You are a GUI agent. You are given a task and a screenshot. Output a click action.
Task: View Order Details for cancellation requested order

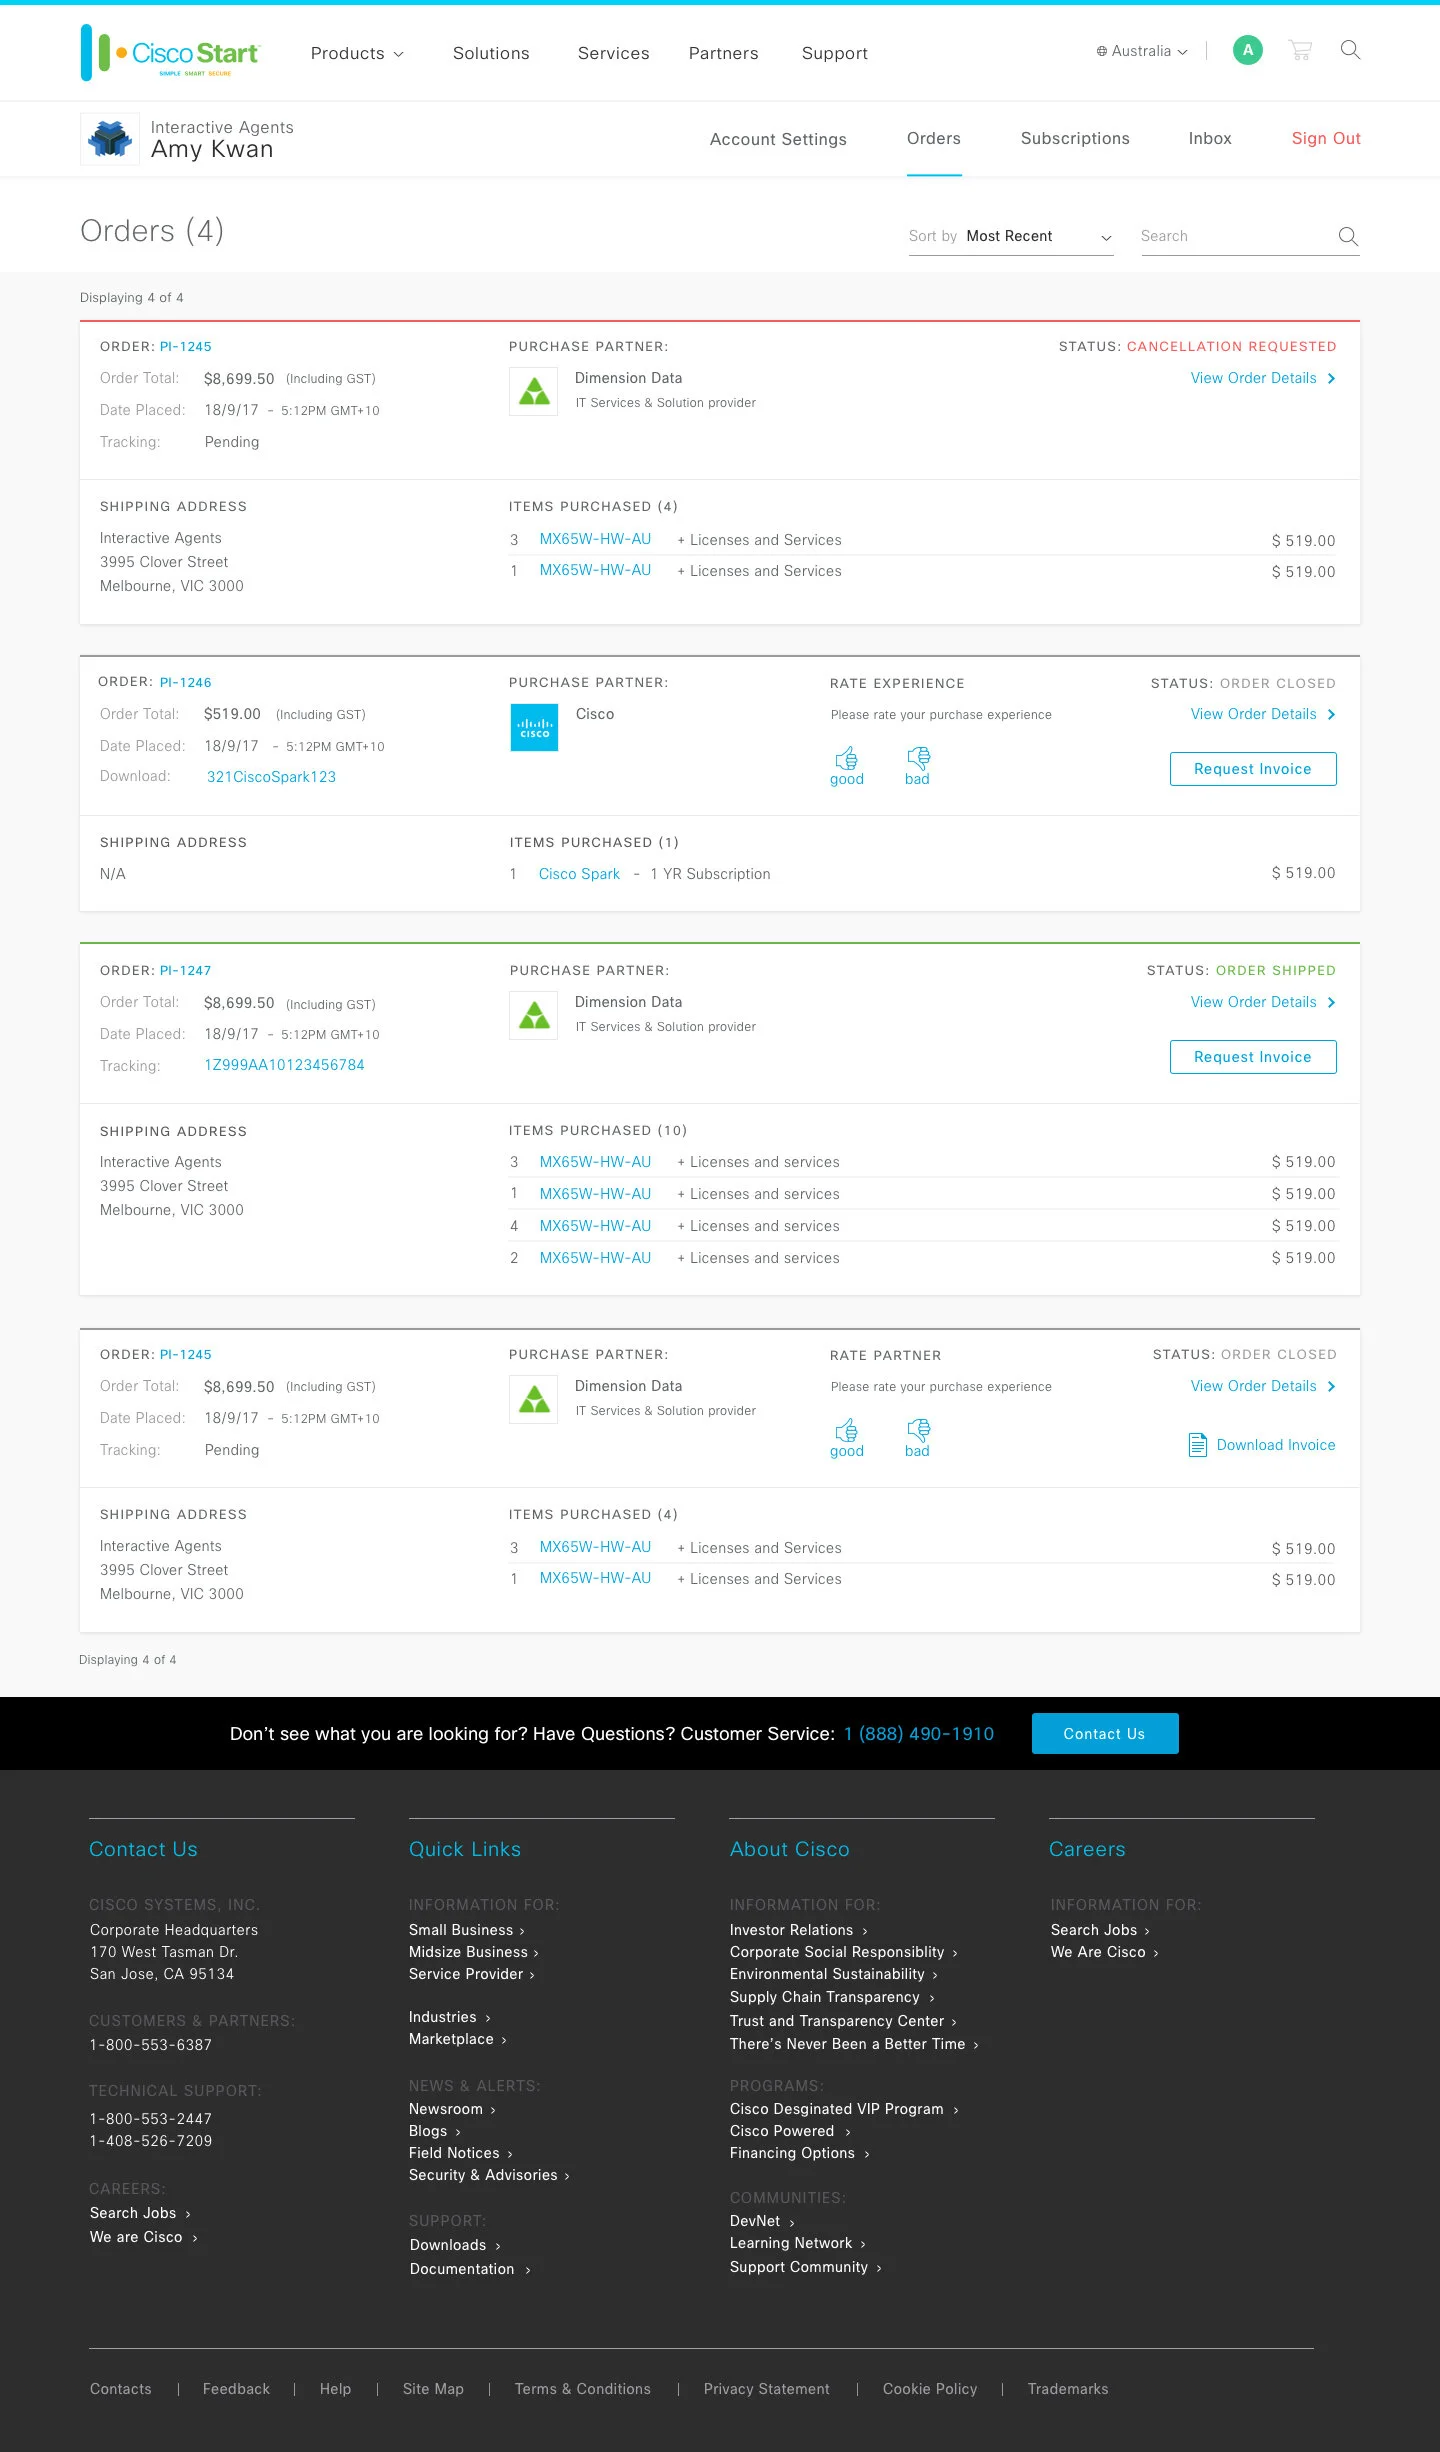click(1263, 378)
